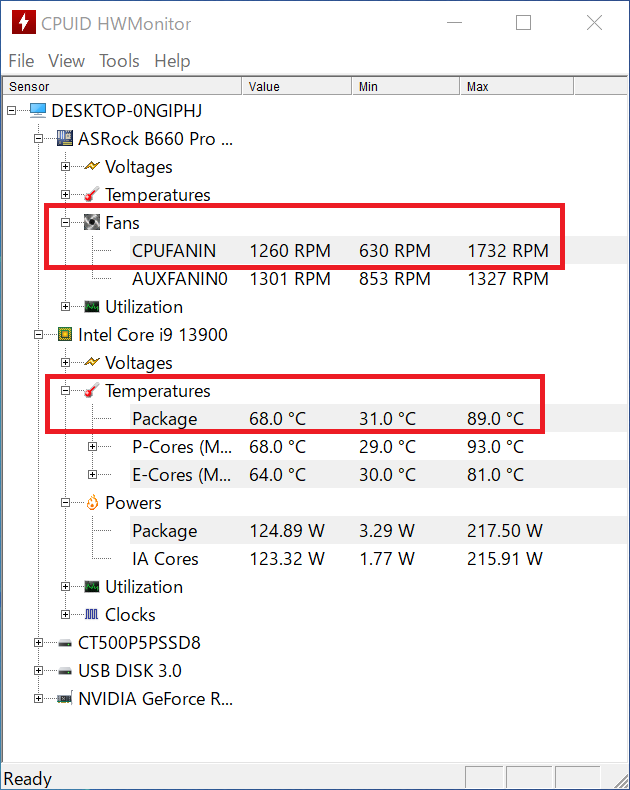Click the Max column header
This screenshot has width=630, height=790.
(x=517, y=86)
